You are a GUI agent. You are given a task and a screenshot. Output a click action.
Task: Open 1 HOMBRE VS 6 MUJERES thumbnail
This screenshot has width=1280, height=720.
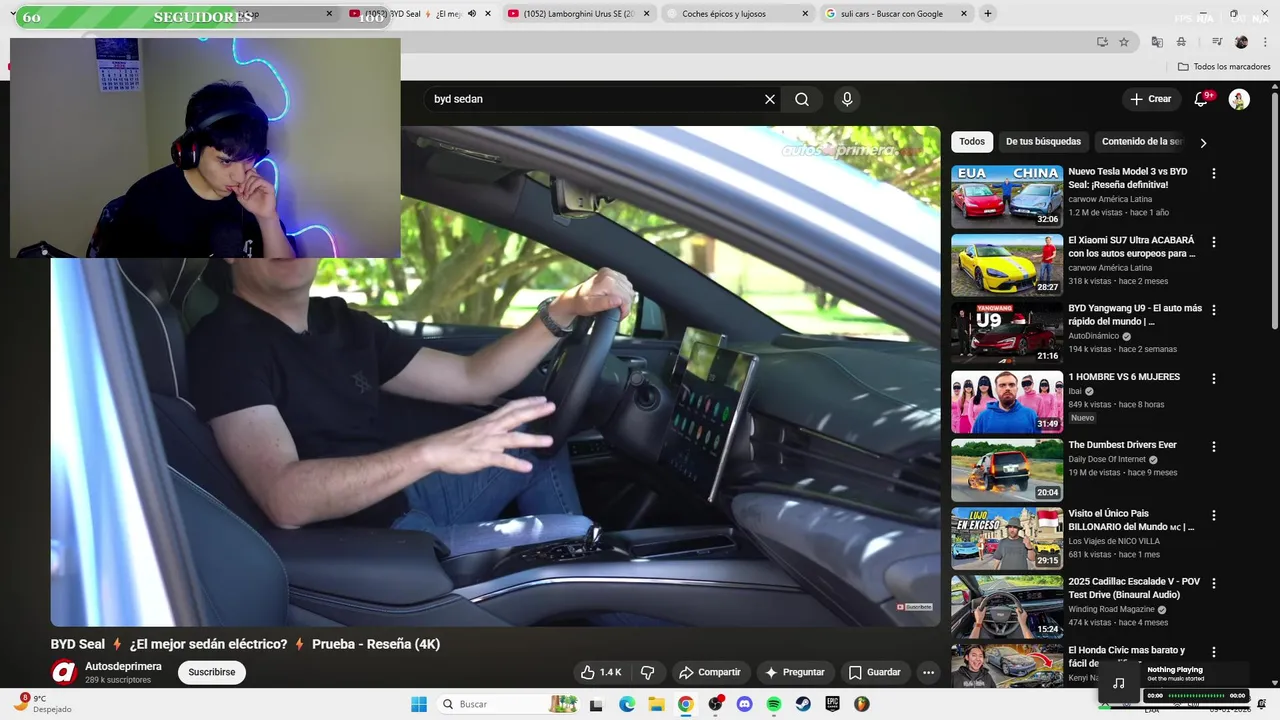point(1006,402)
